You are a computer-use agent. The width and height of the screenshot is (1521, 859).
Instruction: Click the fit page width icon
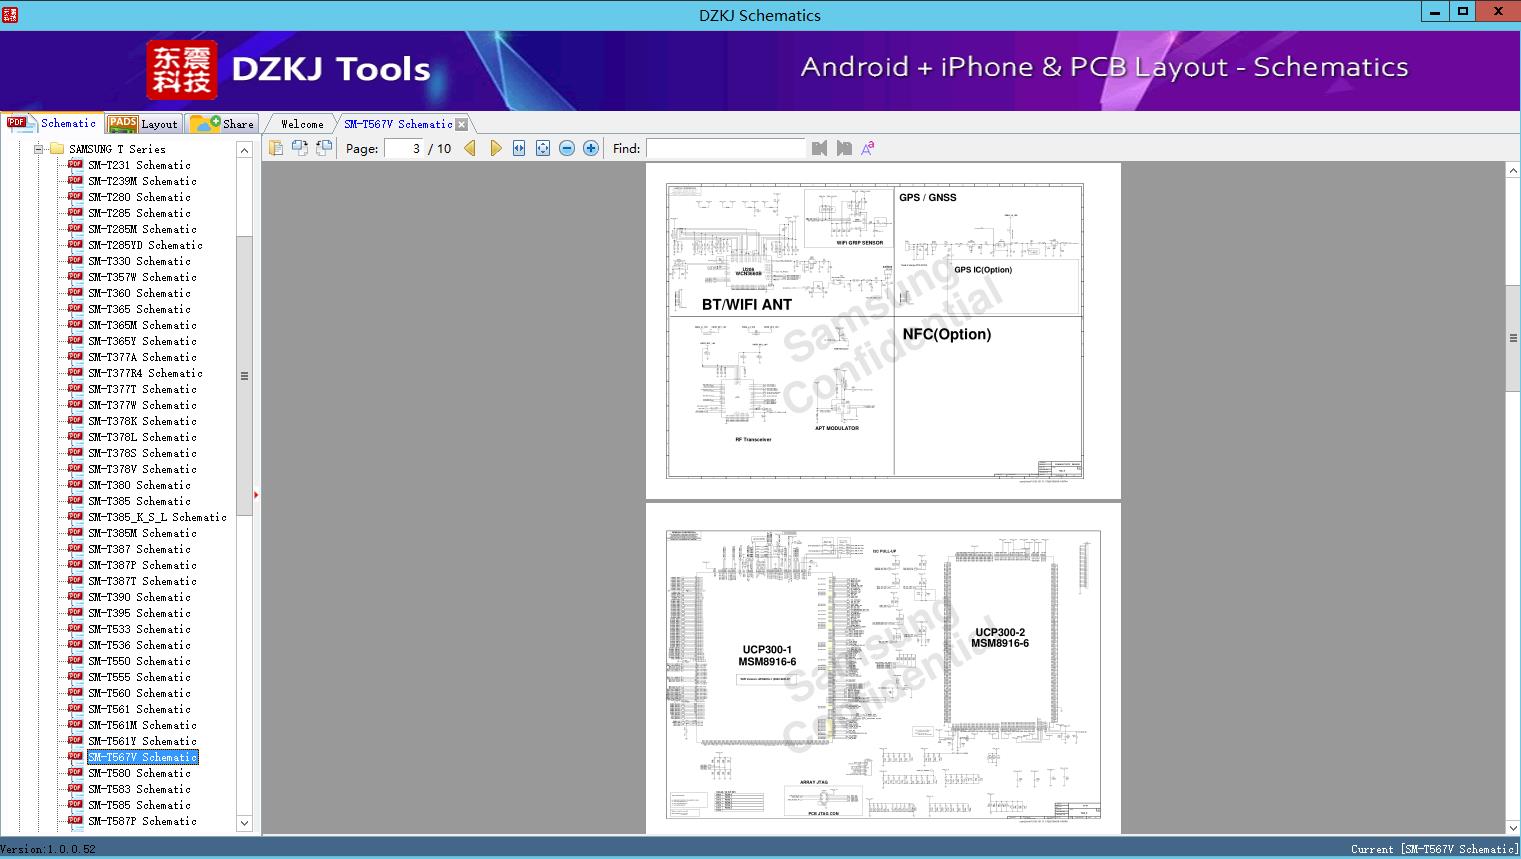coord(519,148)
